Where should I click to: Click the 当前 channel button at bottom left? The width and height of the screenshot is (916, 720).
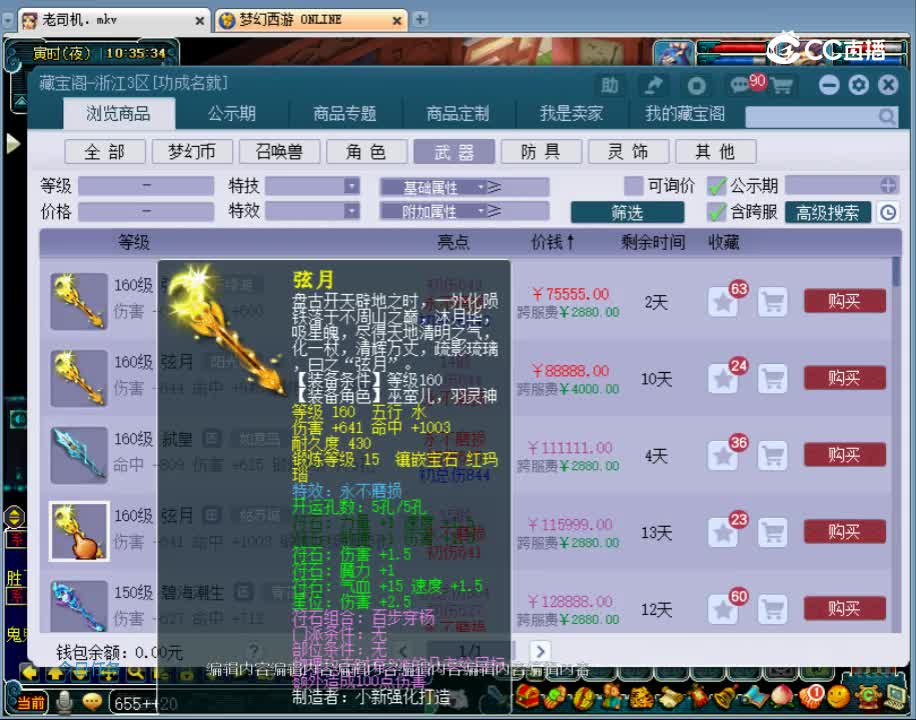point(32,702)
